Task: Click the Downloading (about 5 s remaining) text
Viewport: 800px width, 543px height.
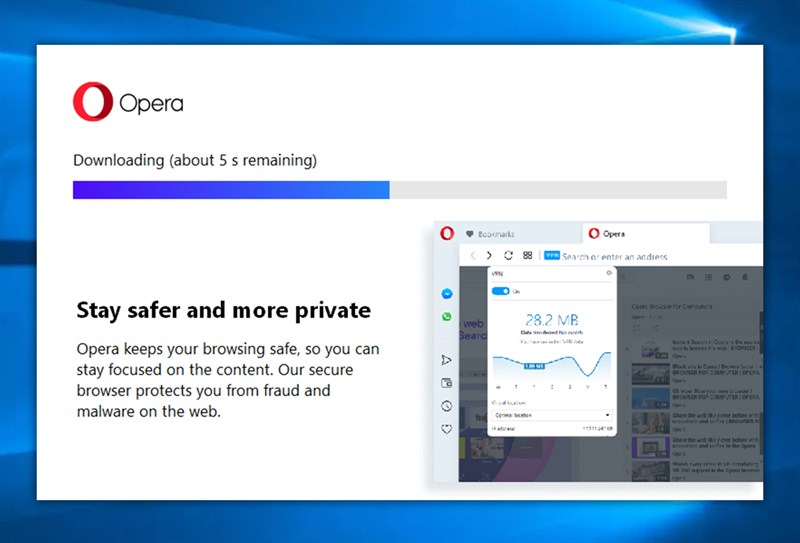Action: [x=195, y=160]
